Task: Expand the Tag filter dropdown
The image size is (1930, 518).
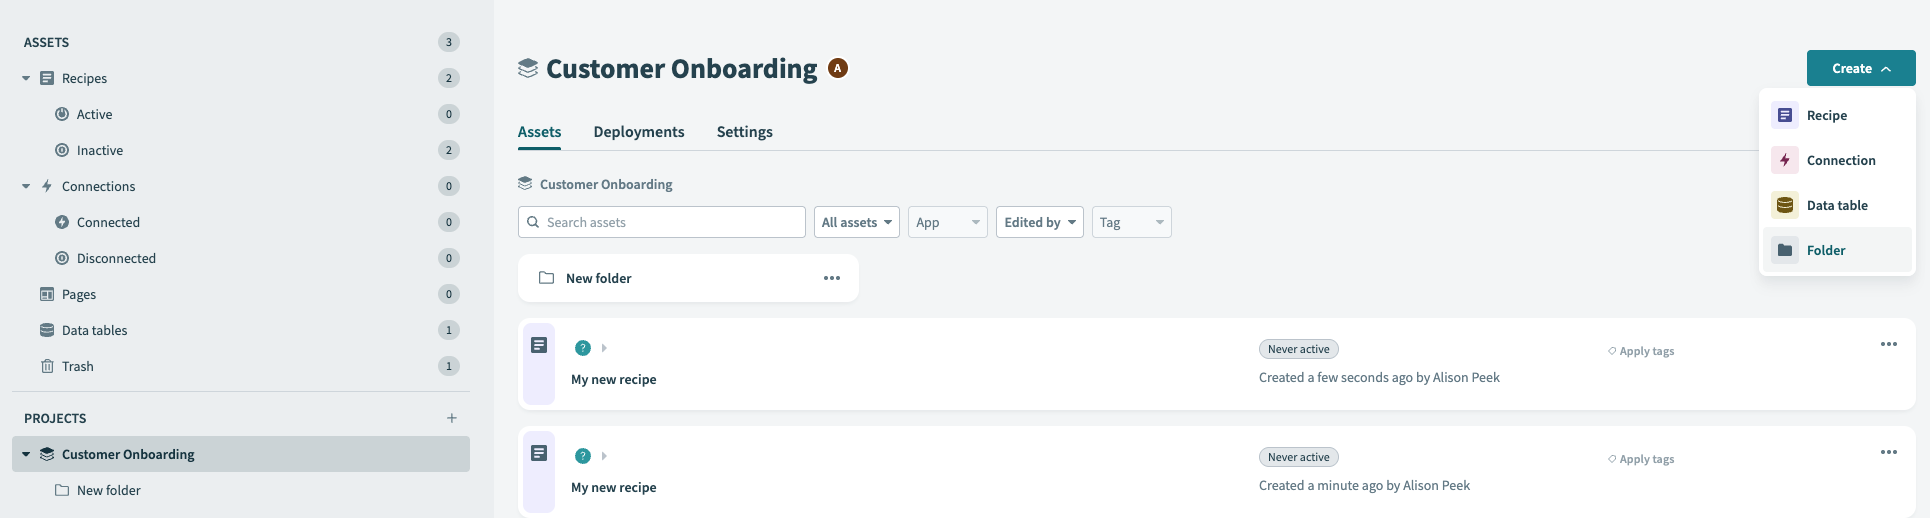Action: point(1131,222)
